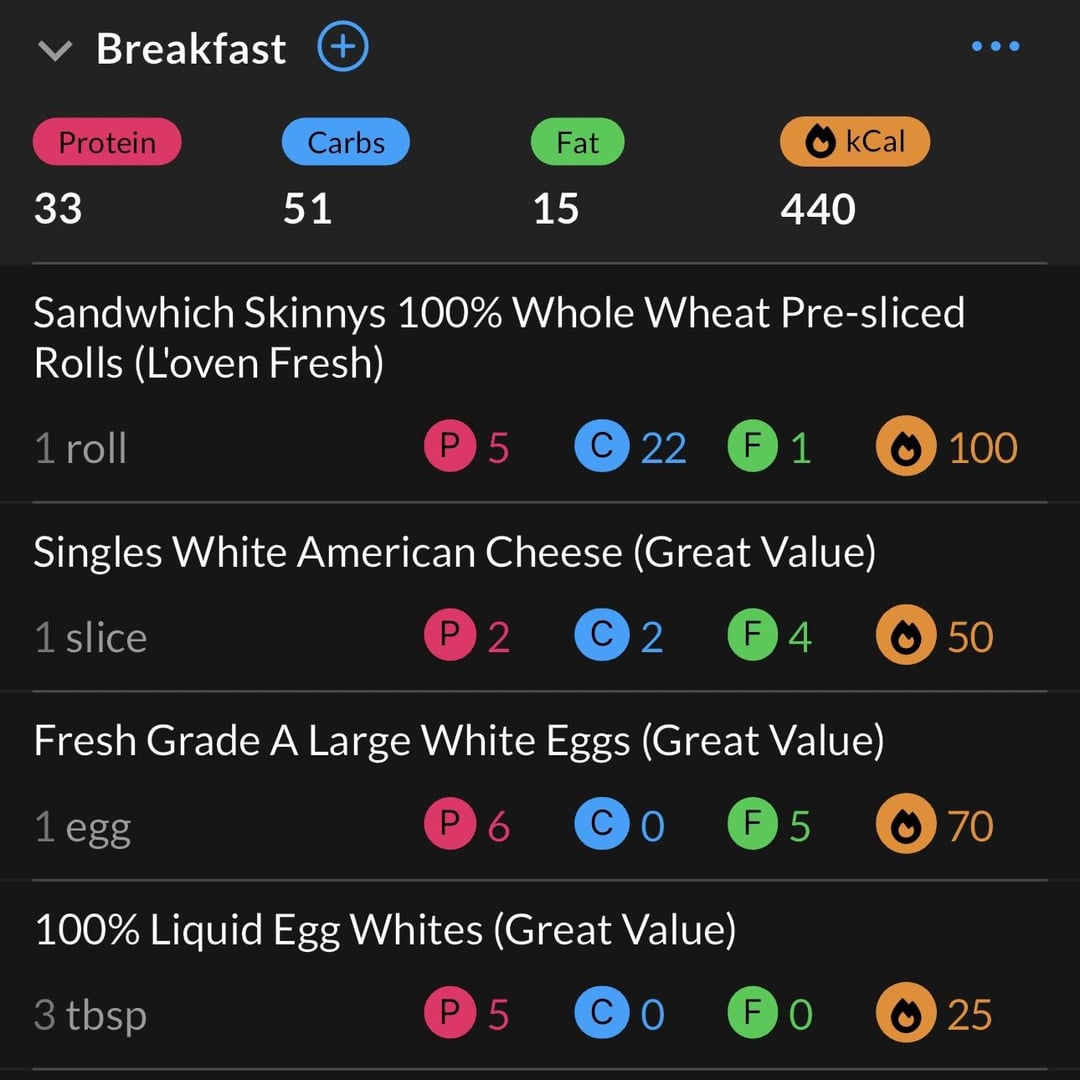The image size is (1080, 1080).
Task: Tap flame icon on egg whites row
Action: click(x=905, y=1015)
